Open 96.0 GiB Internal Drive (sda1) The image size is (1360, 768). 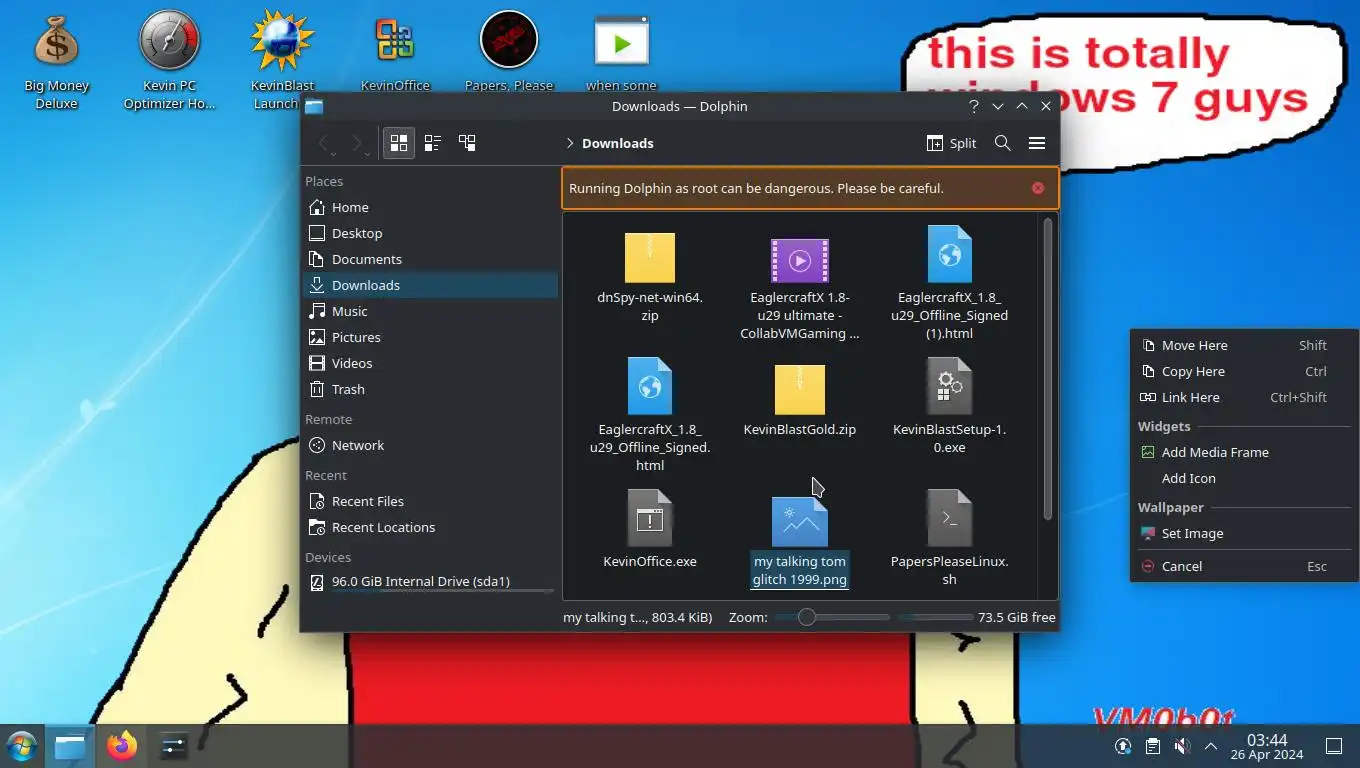pyautogui.click(x=430, y=581)
